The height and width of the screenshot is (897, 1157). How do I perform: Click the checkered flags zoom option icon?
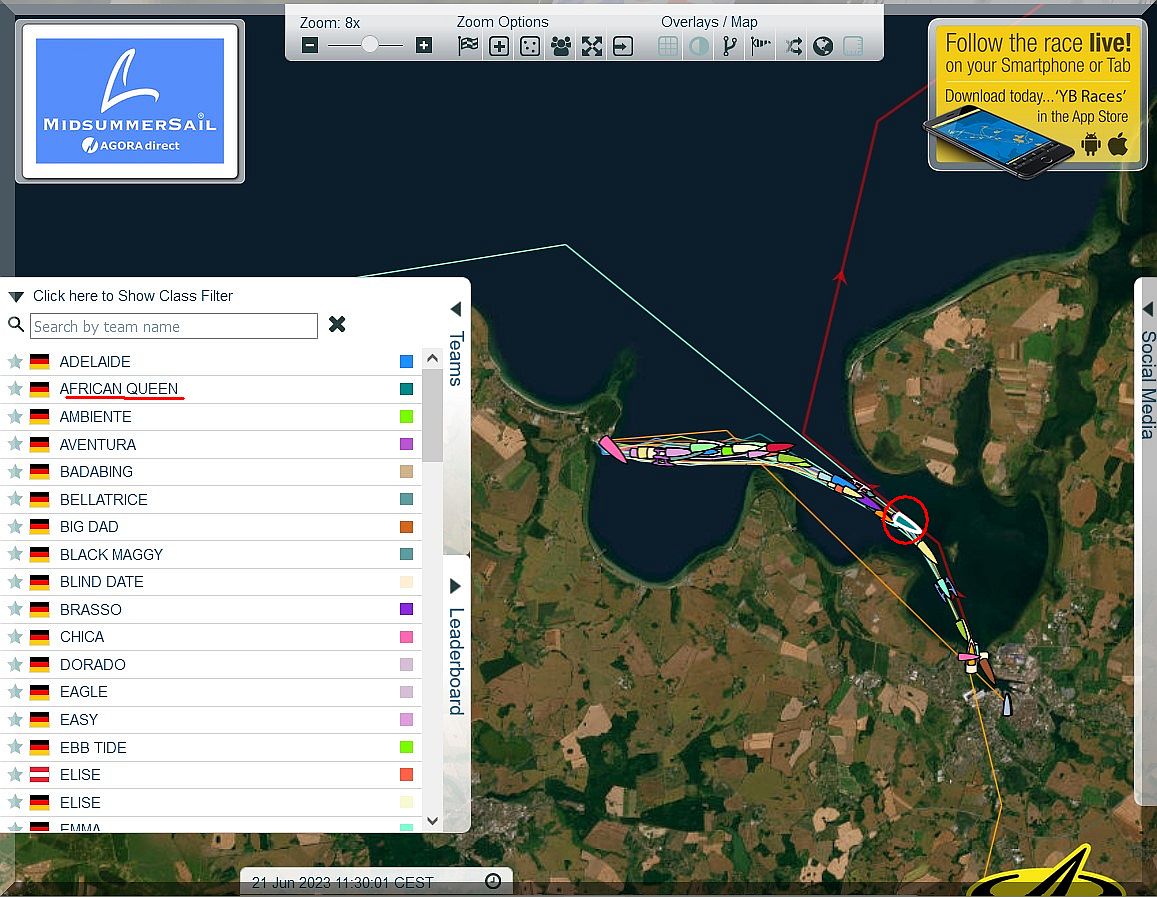click(468, 46)
